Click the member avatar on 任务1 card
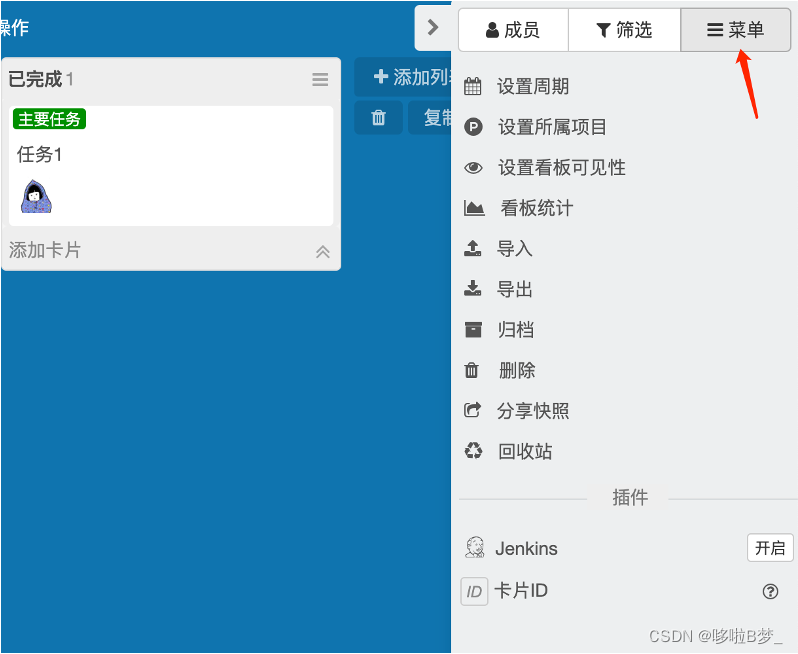 [36, 196]
